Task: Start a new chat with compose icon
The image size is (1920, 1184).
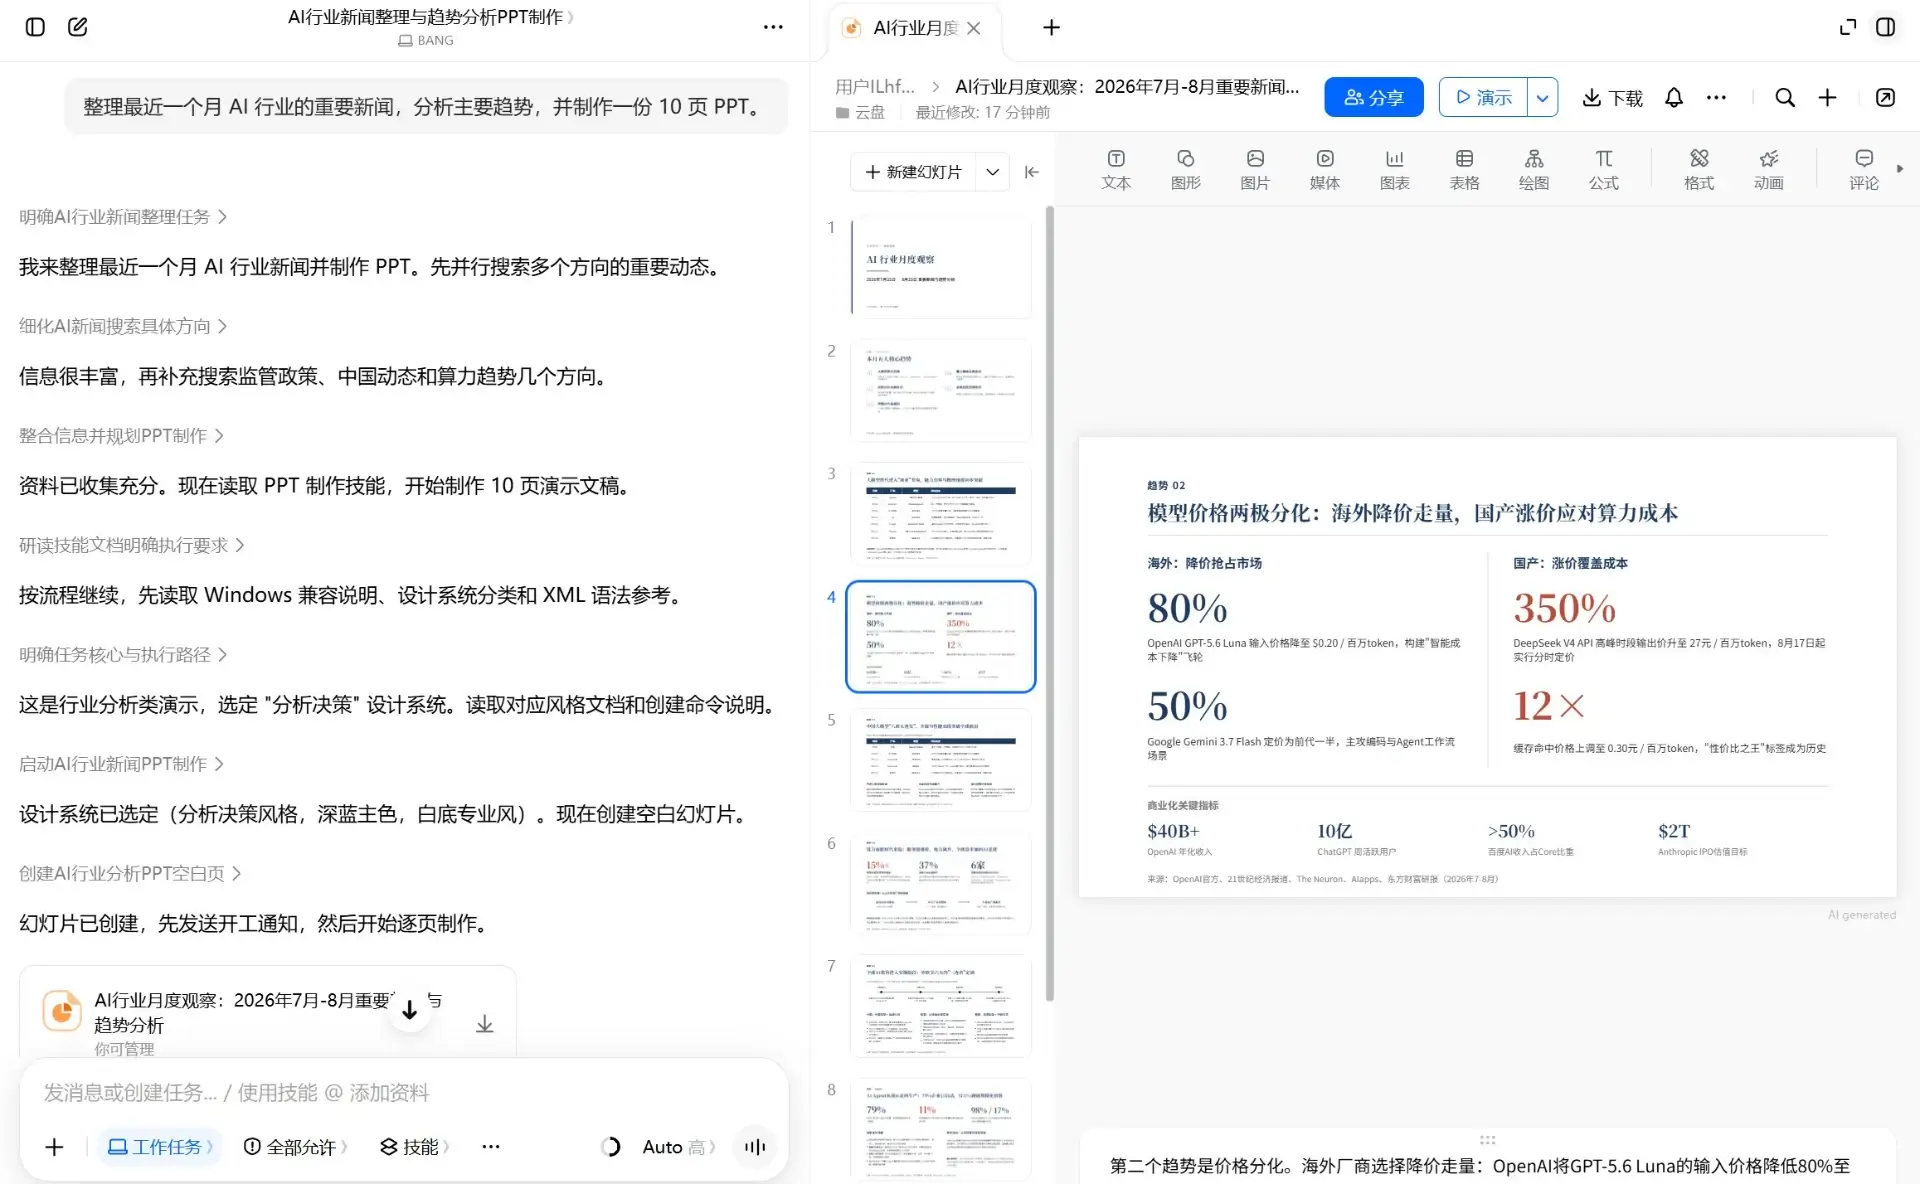Action: 78,27
